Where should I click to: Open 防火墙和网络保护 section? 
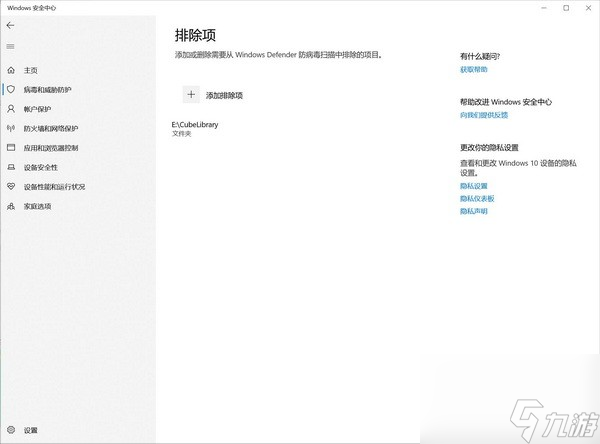pyautogui.click(x=51, y=129)
